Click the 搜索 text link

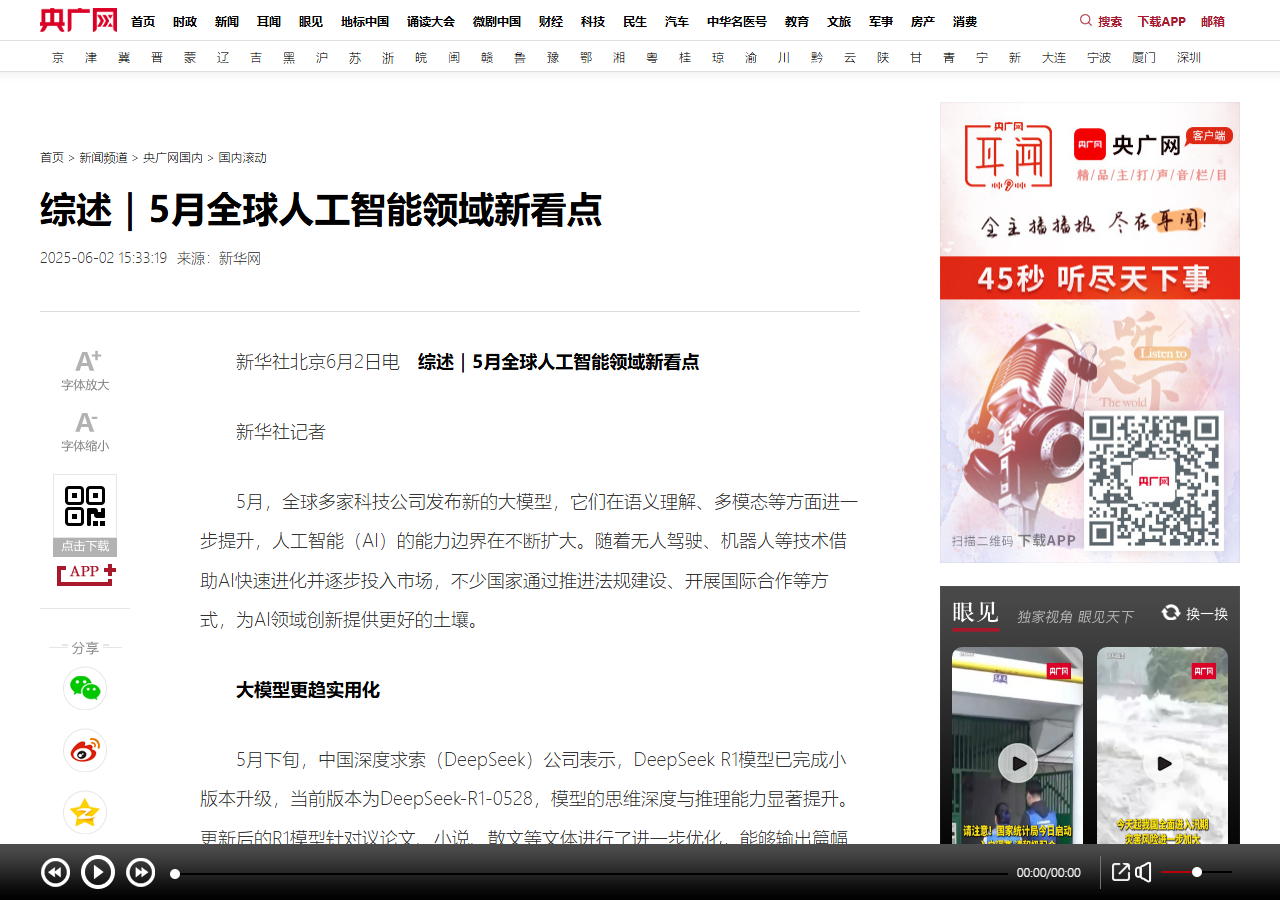coord(1110,21)
